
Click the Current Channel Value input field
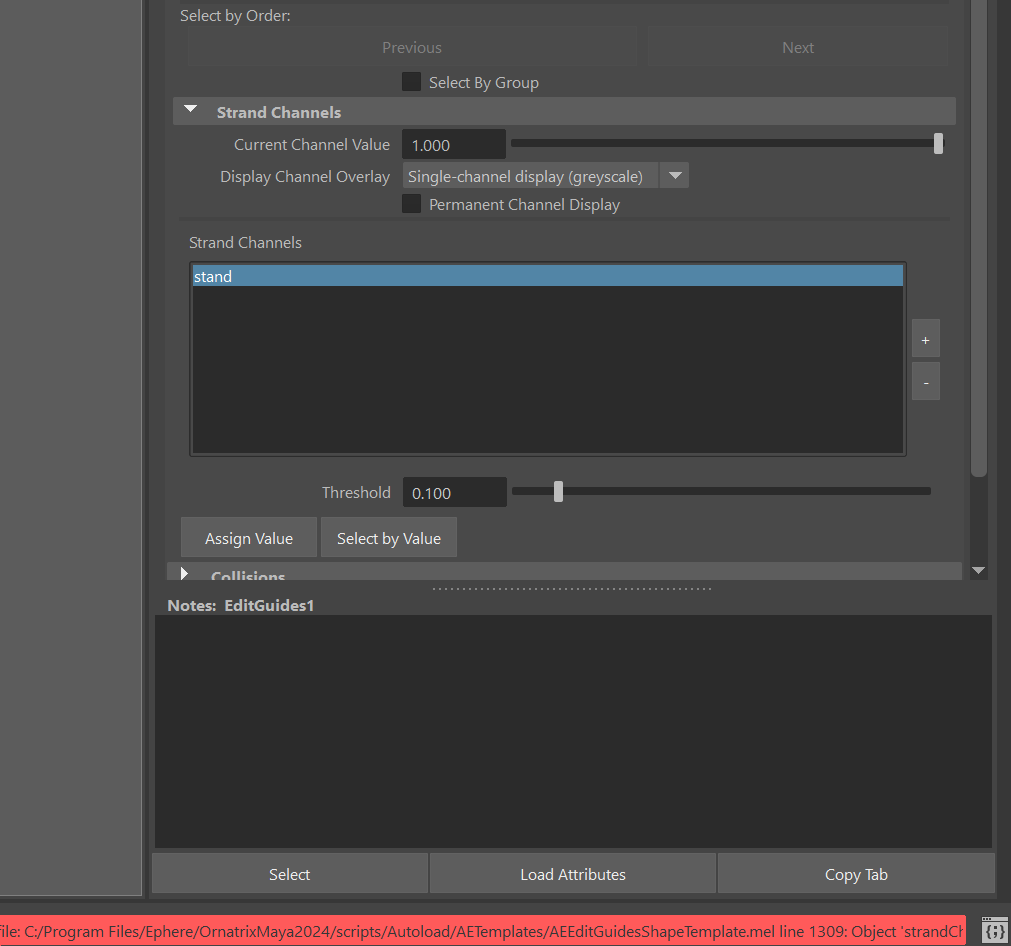(453, 145)
